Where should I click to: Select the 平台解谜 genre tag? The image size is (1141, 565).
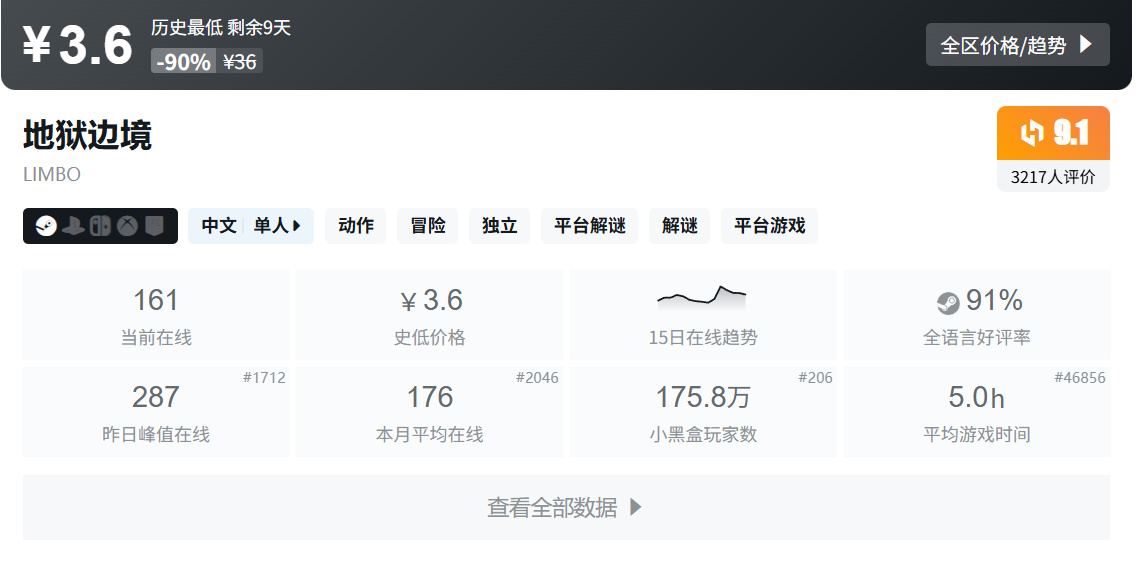(589, 226)
